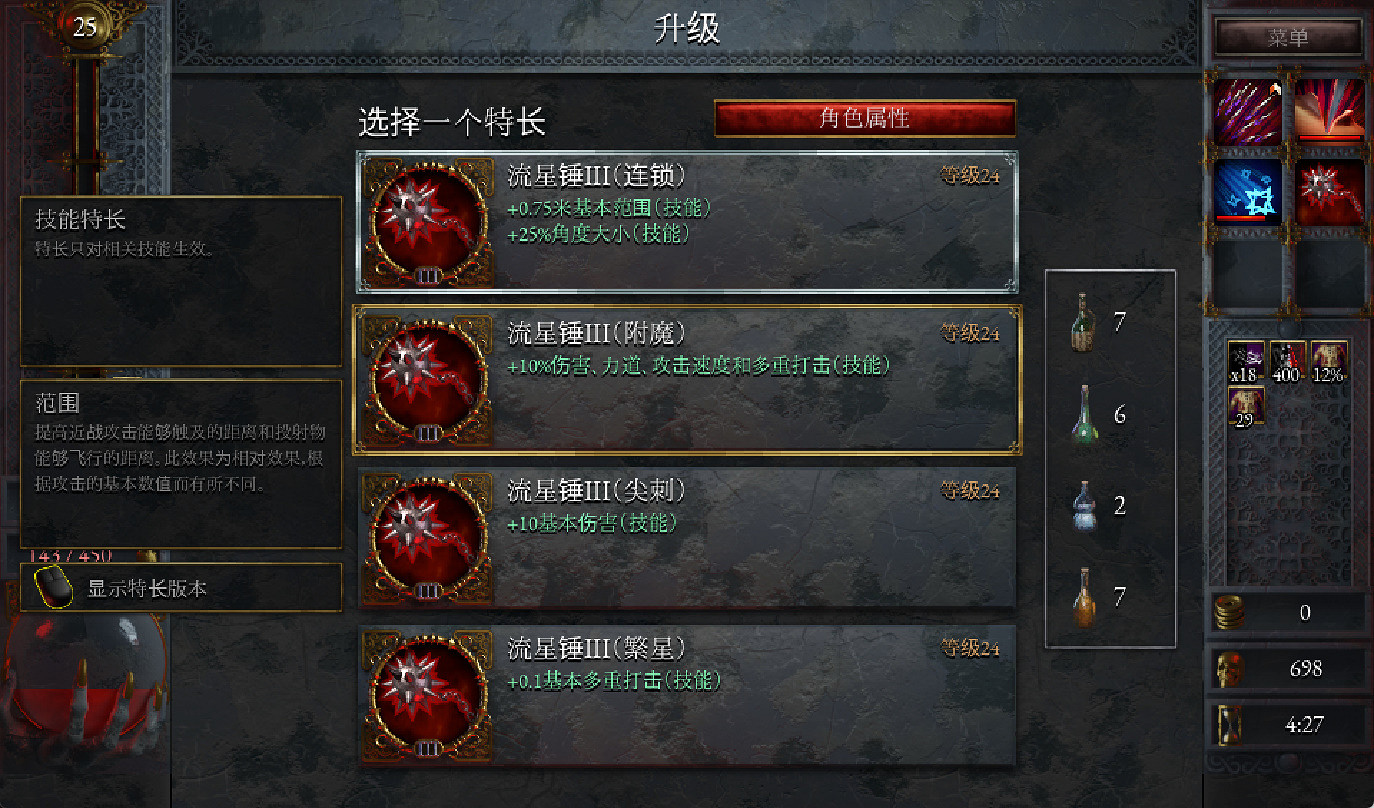
Task: Select the meteor hammer skill slot icon
Action: [x=1330, y=192]
